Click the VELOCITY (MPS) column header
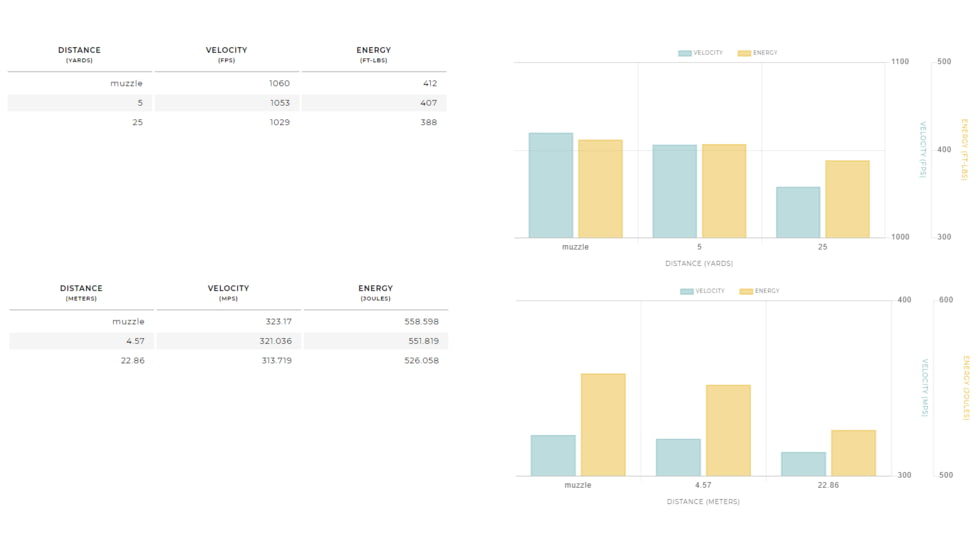 (x=228, y=292)
